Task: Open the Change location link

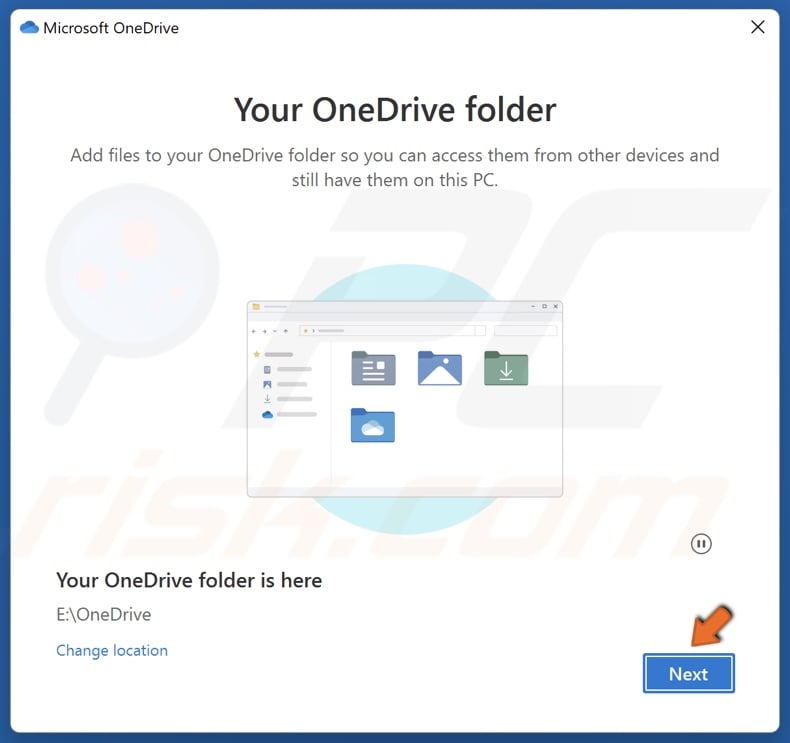Action: click(x=112, y=650)
